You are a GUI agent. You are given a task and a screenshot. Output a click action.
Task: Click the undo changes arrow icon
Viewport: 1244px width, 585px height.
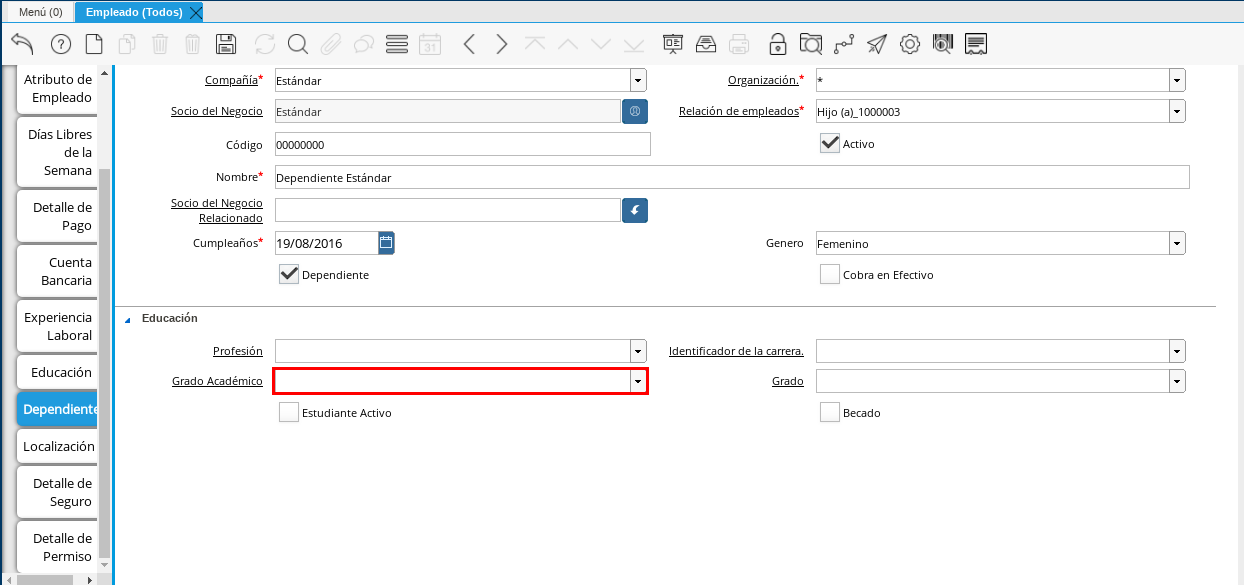pos(22,44)
